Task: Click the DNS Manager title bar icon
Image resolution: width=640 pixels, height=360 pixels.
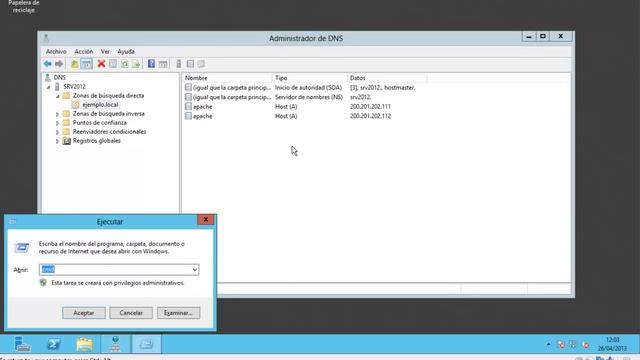Action: [x=46, y=38]
